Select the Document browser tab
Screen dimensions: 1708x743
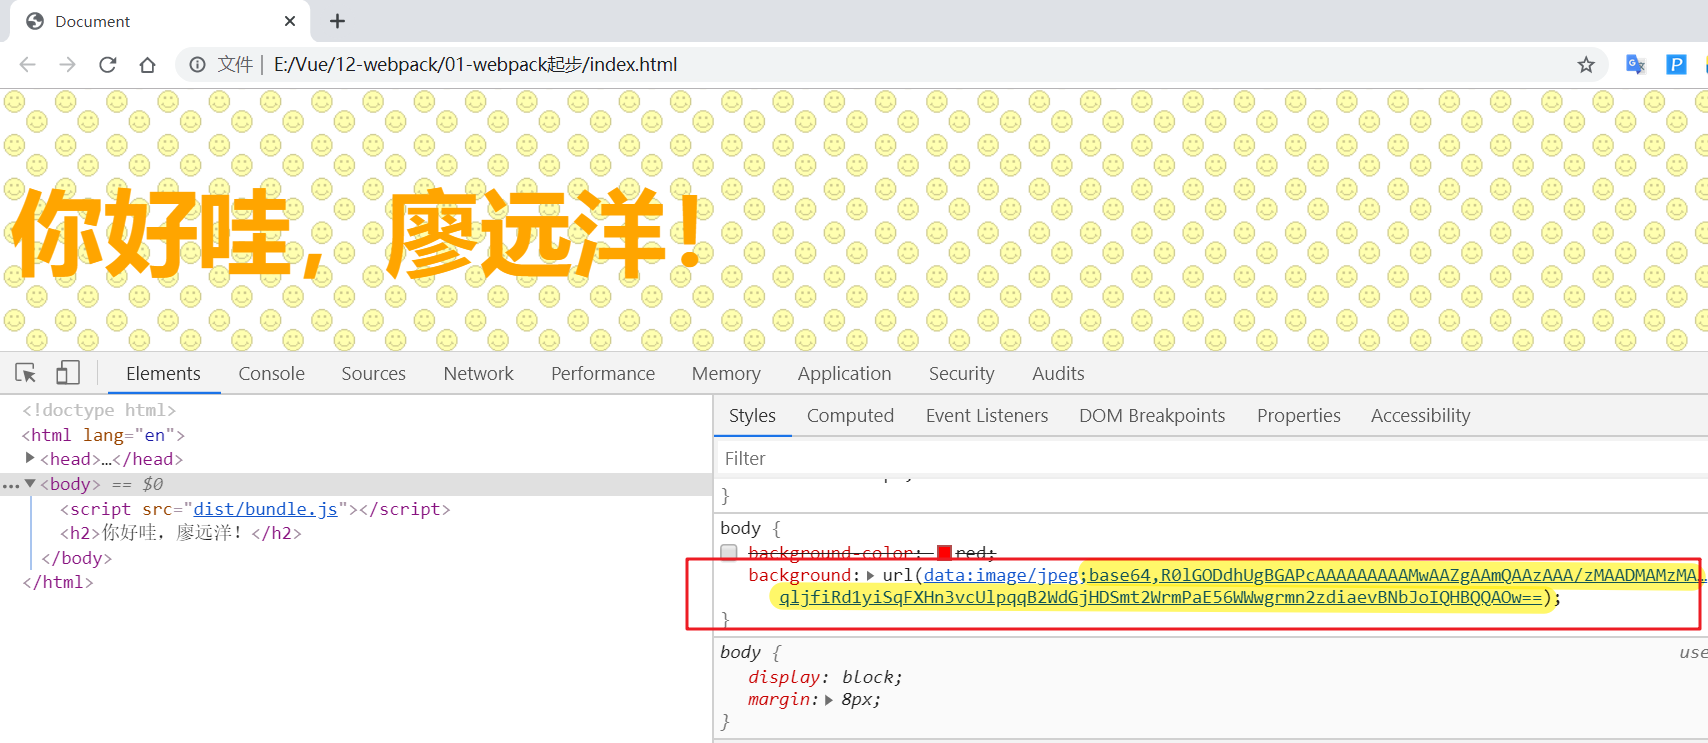click(x=160, y=21)
